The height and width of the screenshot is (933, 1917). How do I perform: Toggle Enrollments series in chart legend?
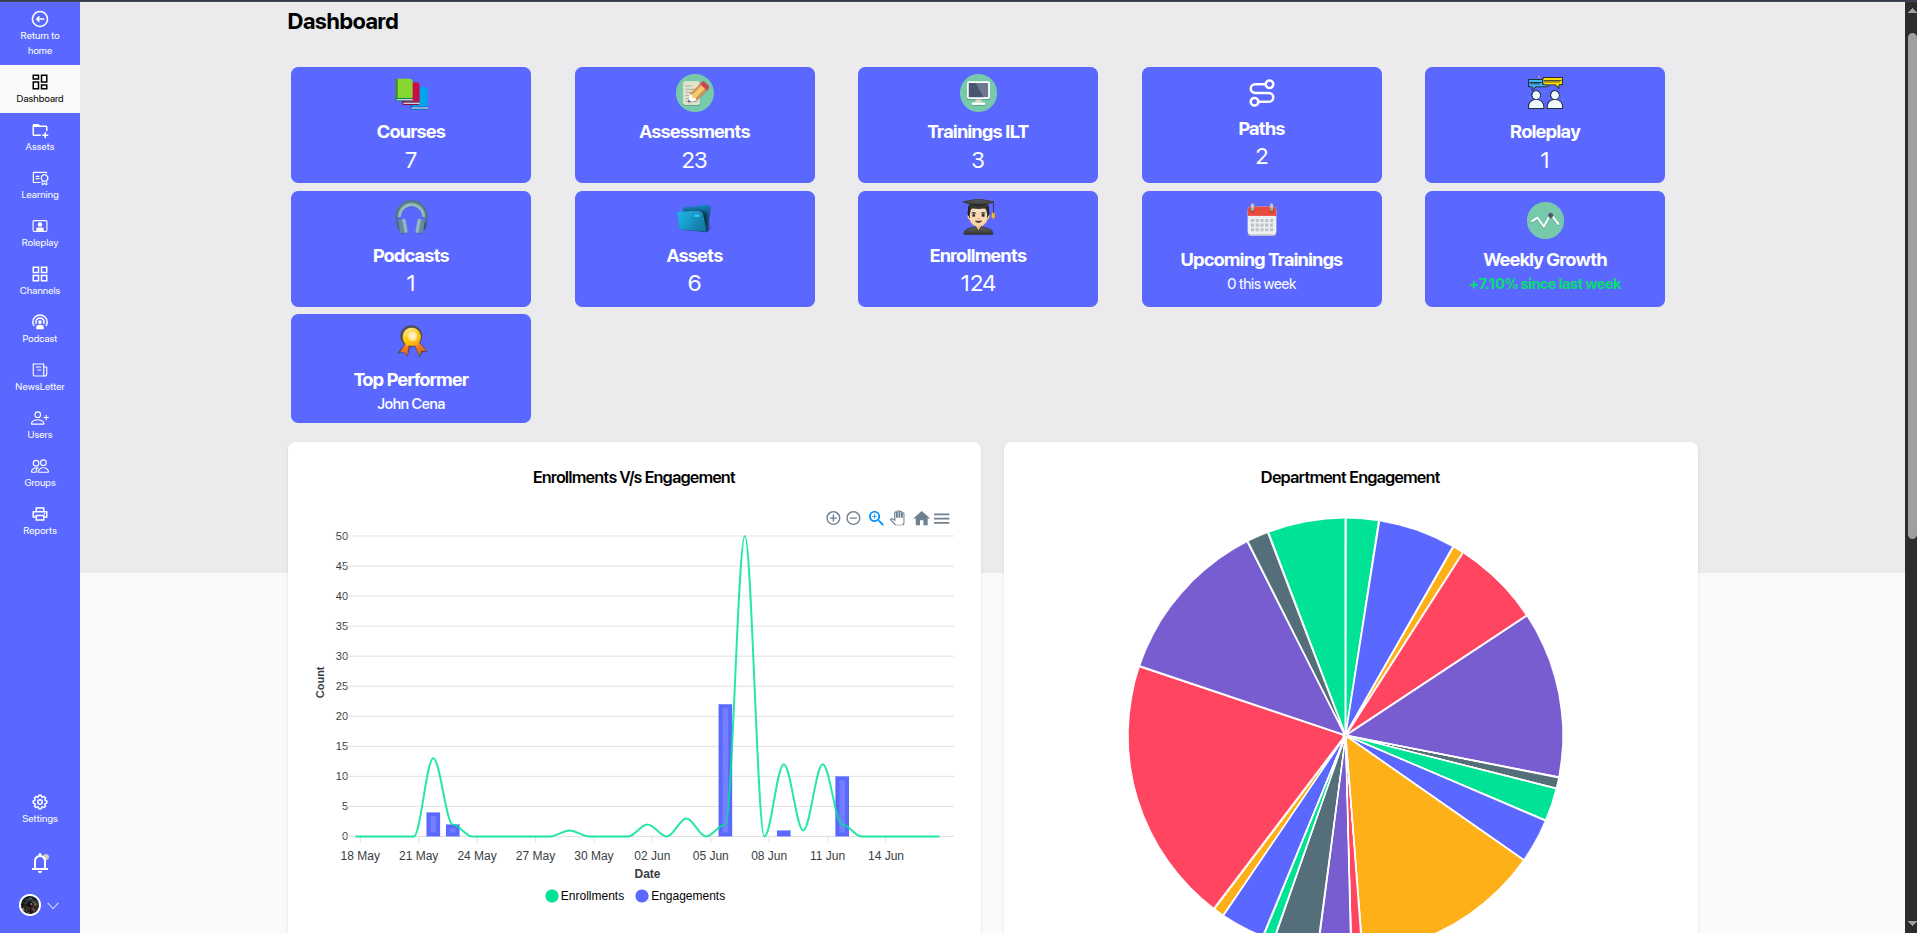[585, 896]
